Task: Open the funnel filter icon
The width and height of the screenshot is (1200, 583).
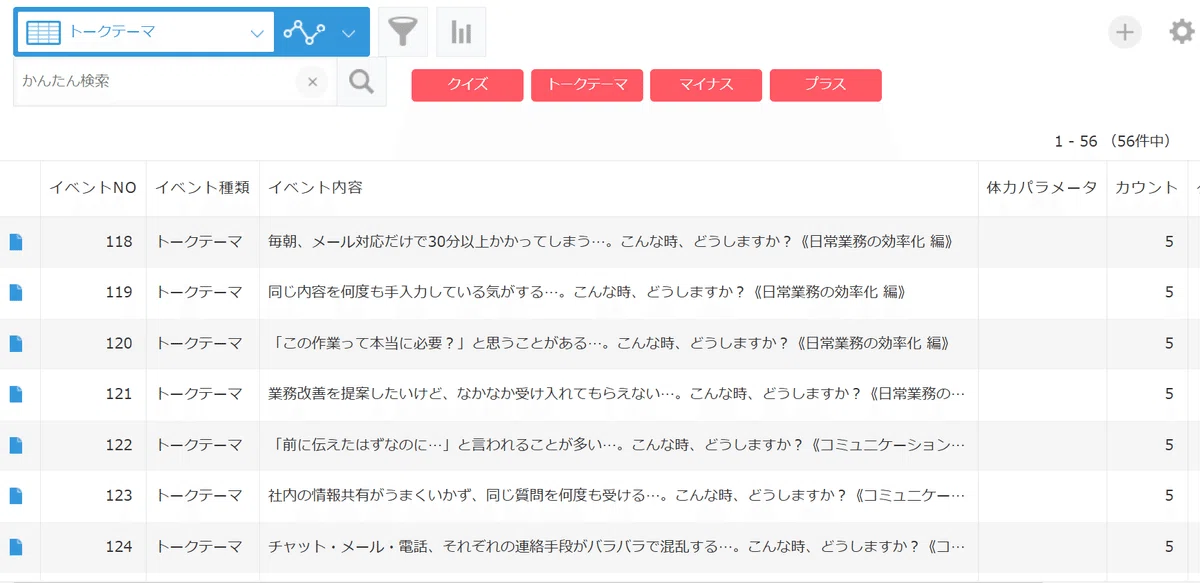Action: pos(403,32)
